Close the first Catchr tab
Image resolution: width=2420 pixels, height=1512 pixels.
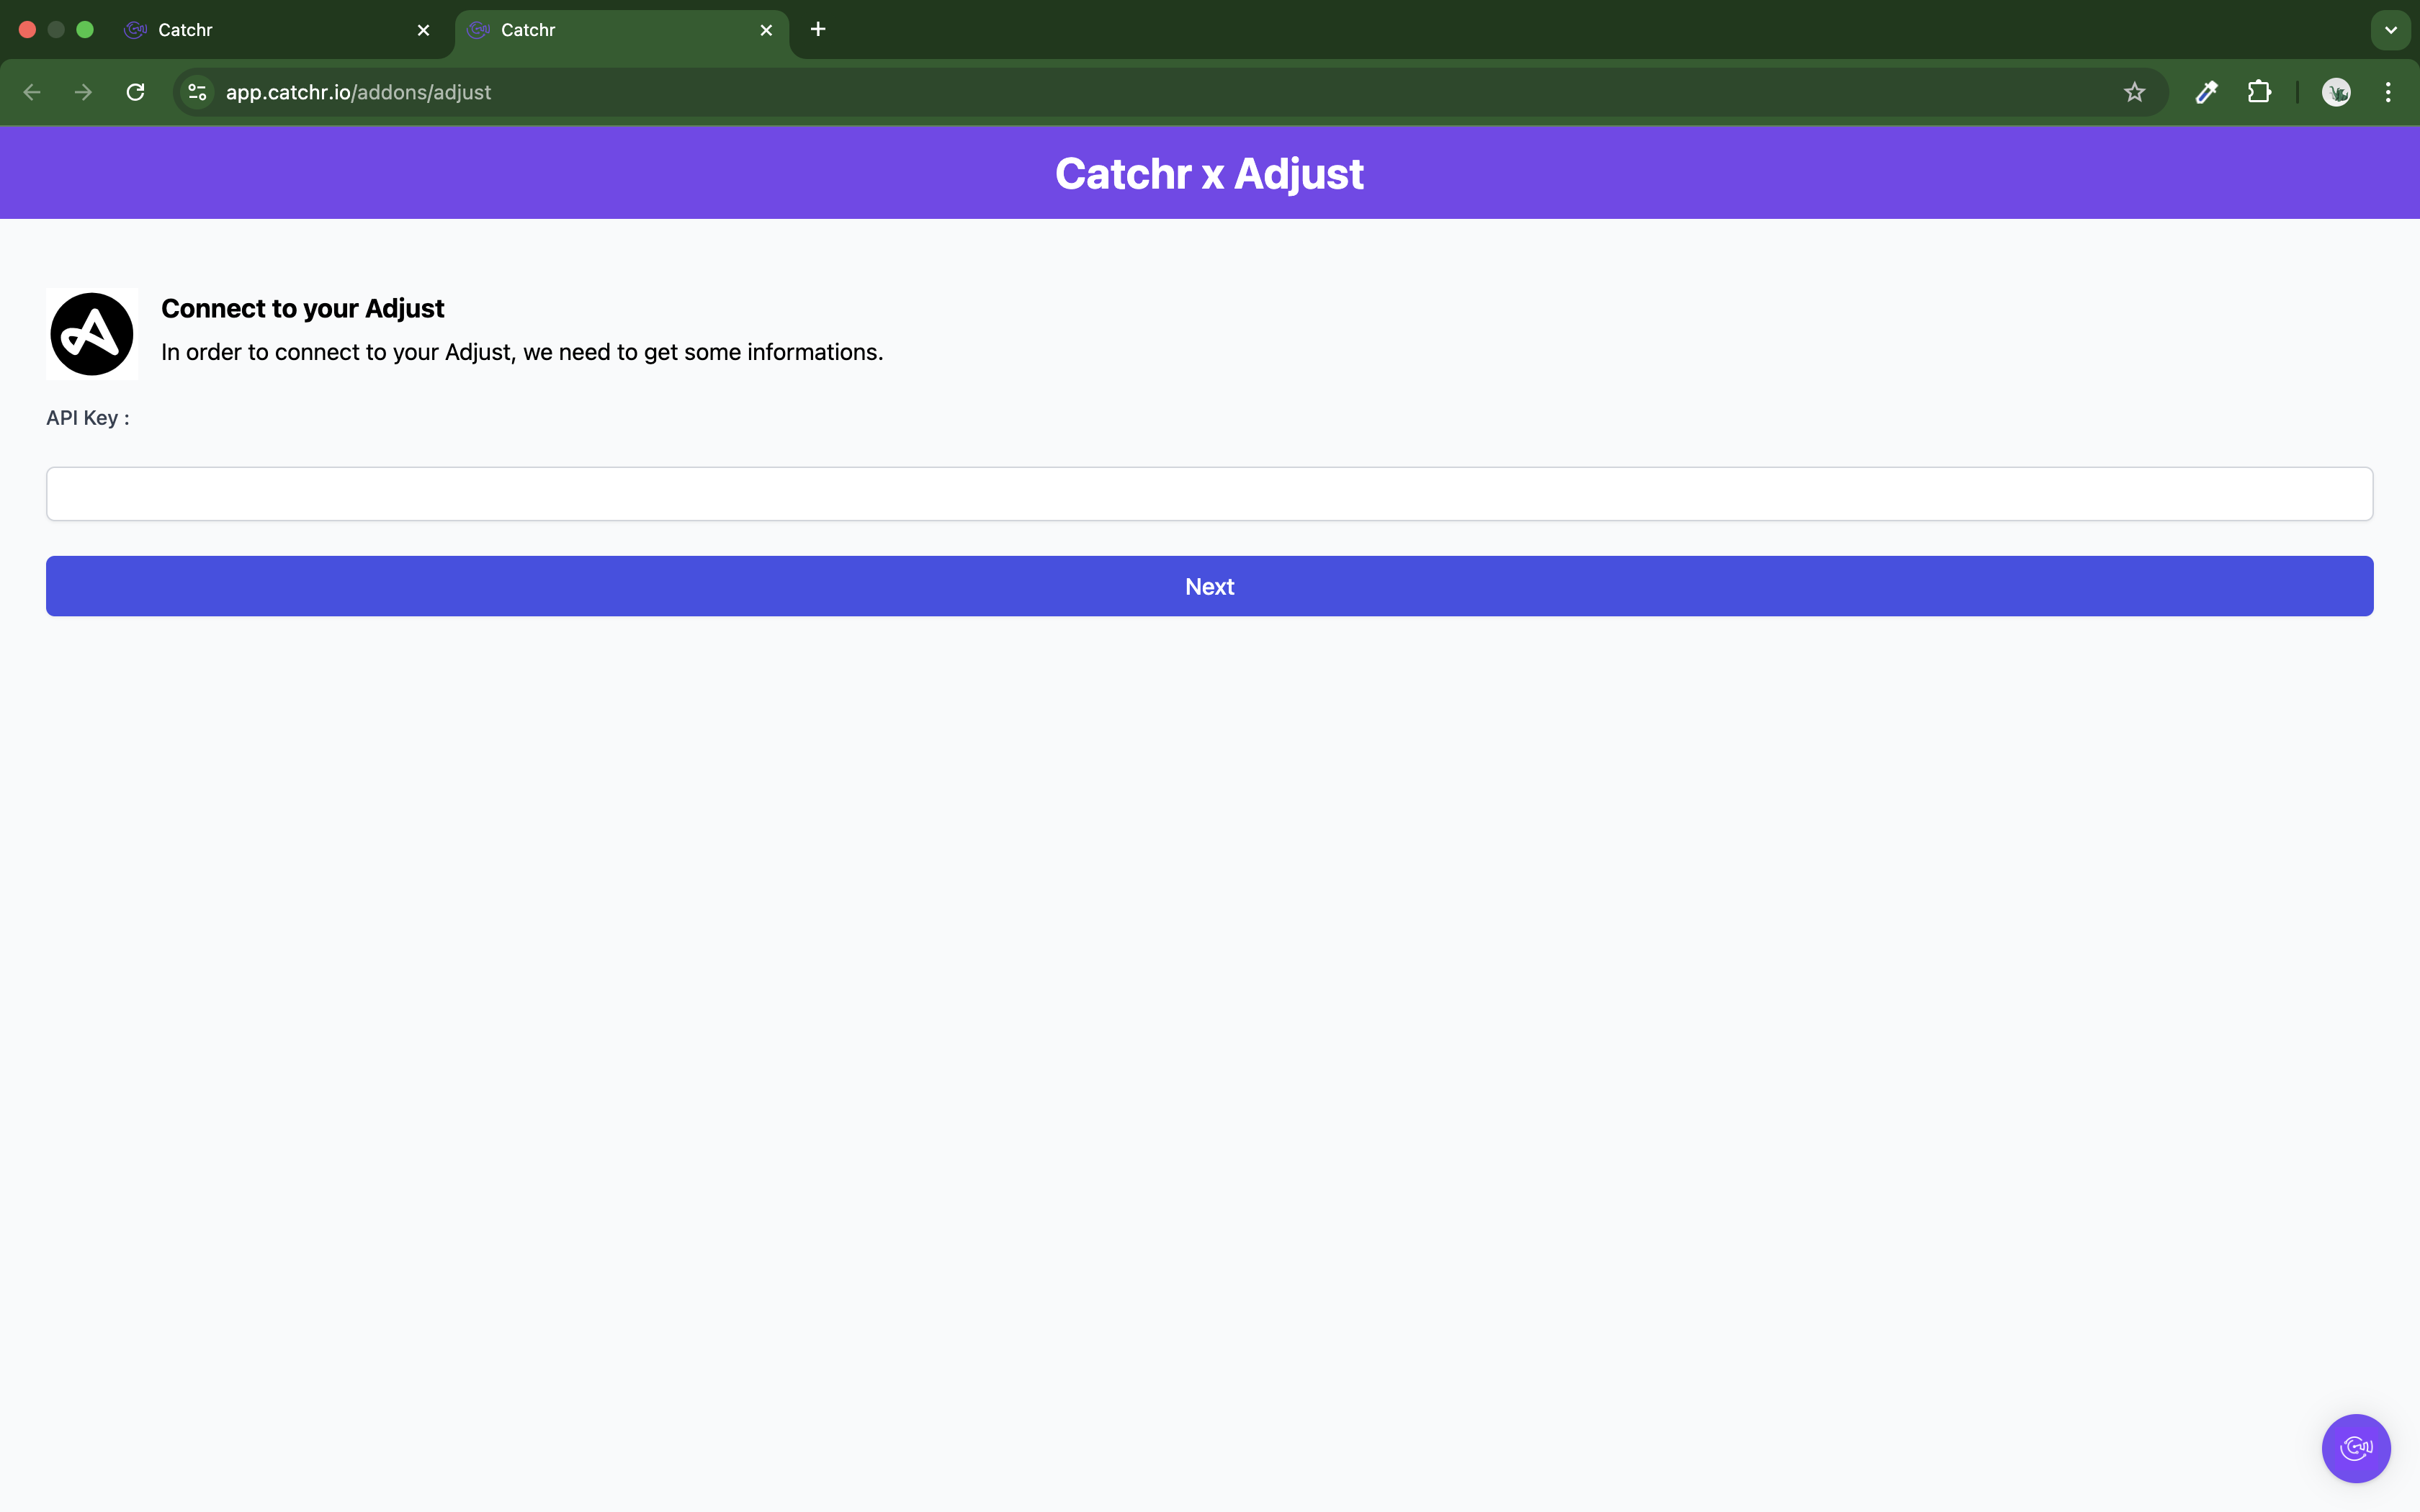click(424, 30)
